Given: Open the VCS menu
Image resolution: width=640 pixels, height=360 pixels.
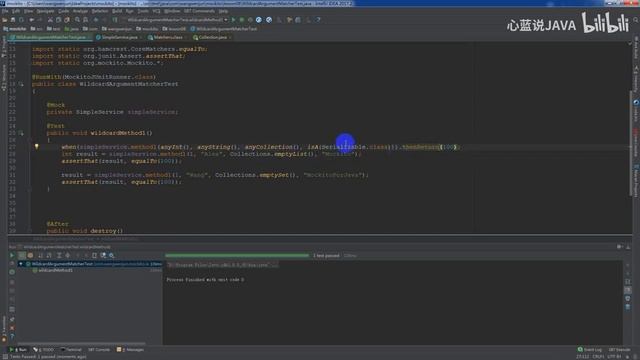Looking at the screenshot, I should tap(156, 11).
